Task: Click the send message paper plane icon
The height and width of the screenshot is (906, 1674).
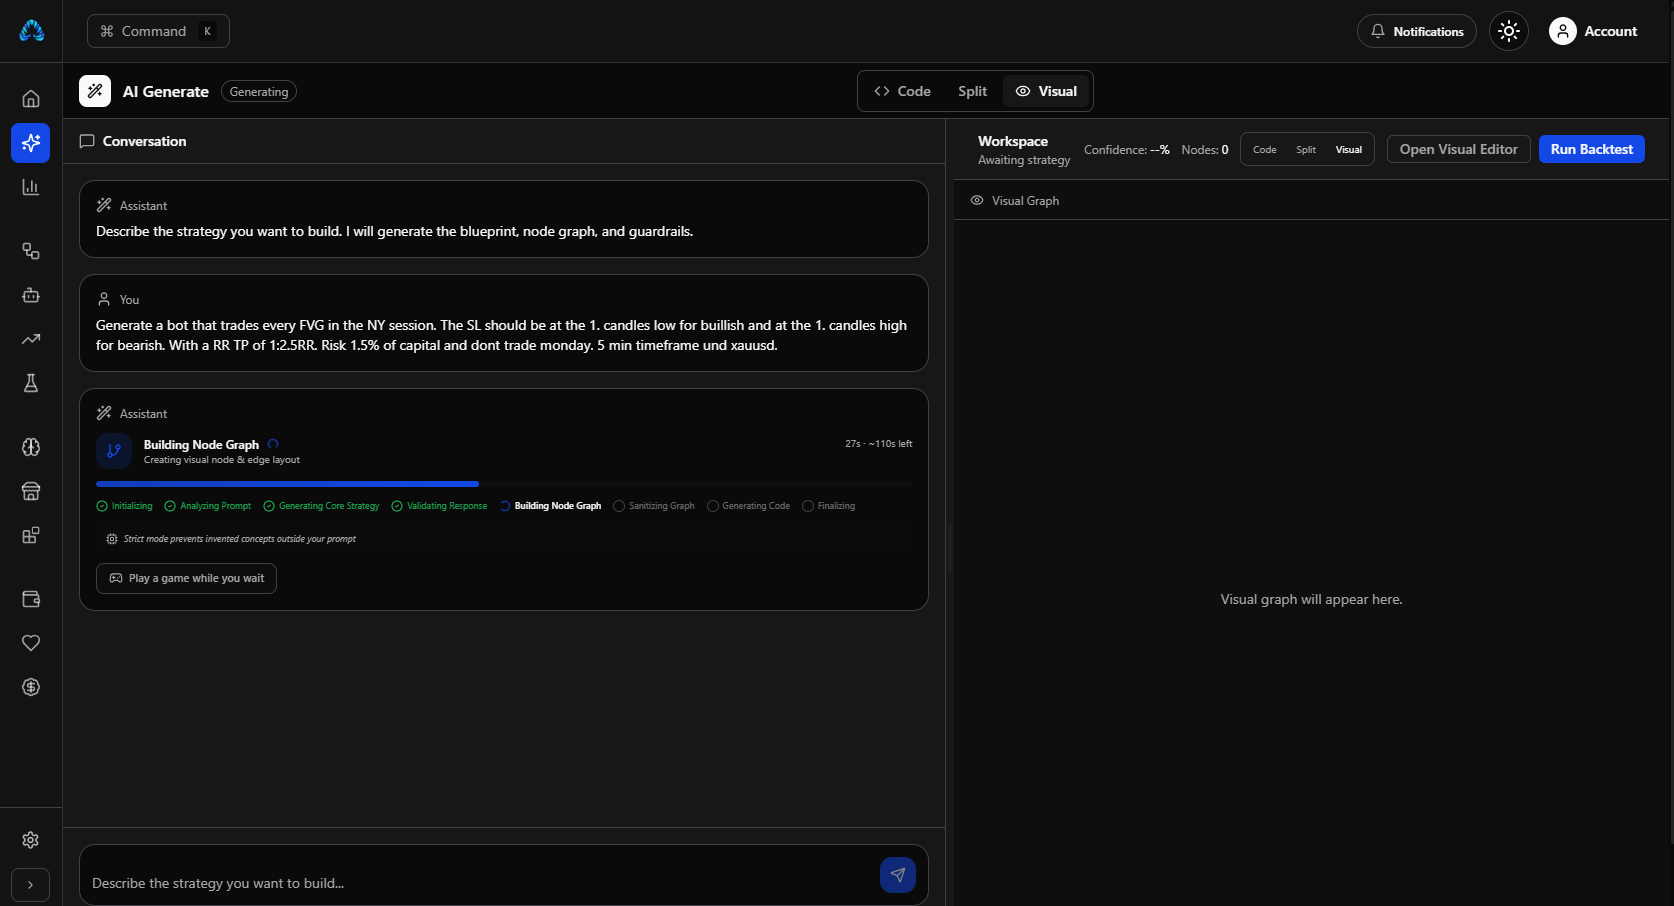Action: tap(898, 875)
